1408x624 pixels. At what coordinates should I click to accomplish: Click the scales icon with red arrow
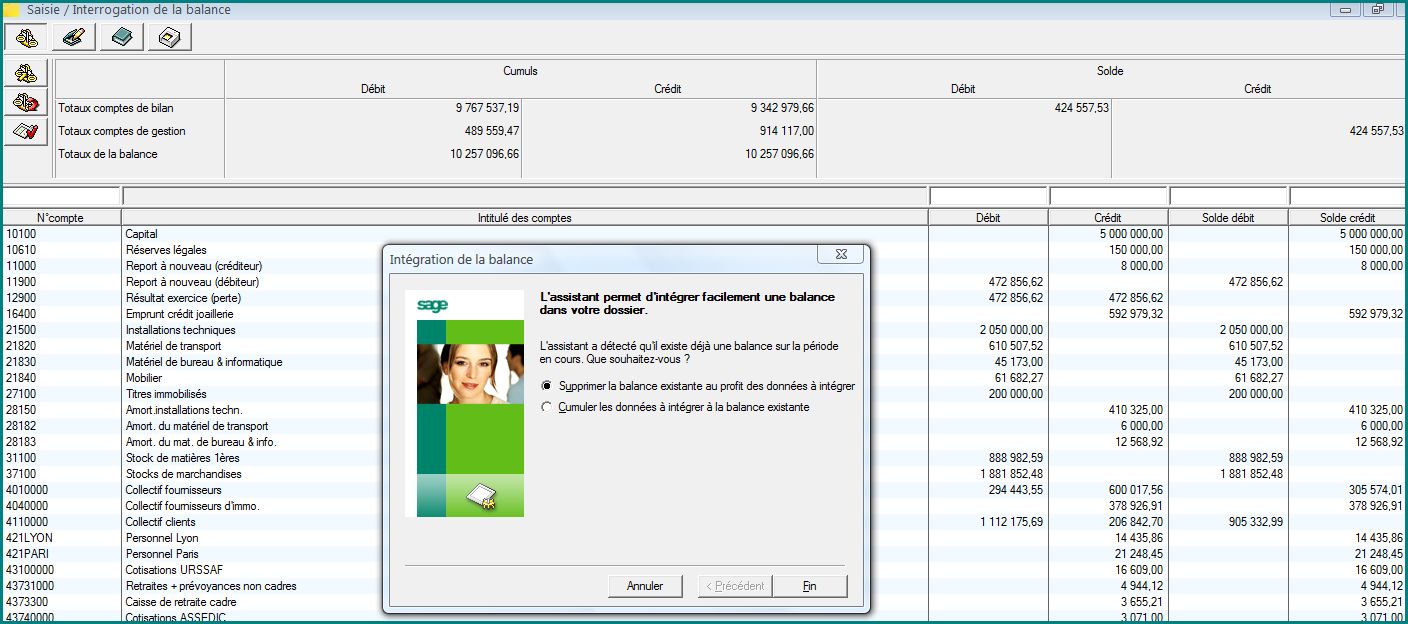click(26, 102)
